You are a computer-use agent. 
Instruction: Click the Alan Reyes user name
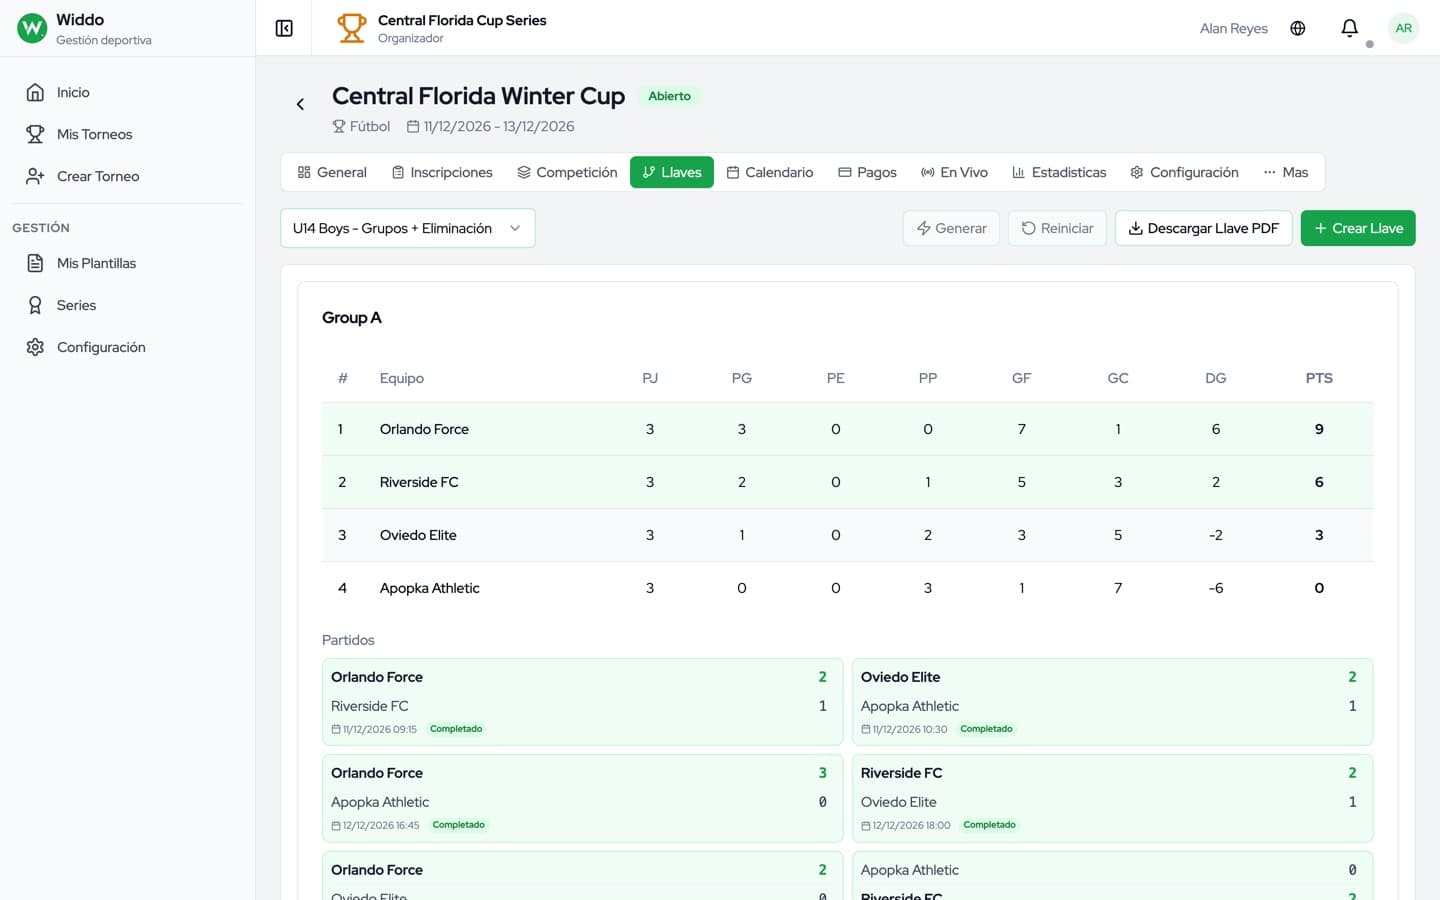(x=1234, y=28)
